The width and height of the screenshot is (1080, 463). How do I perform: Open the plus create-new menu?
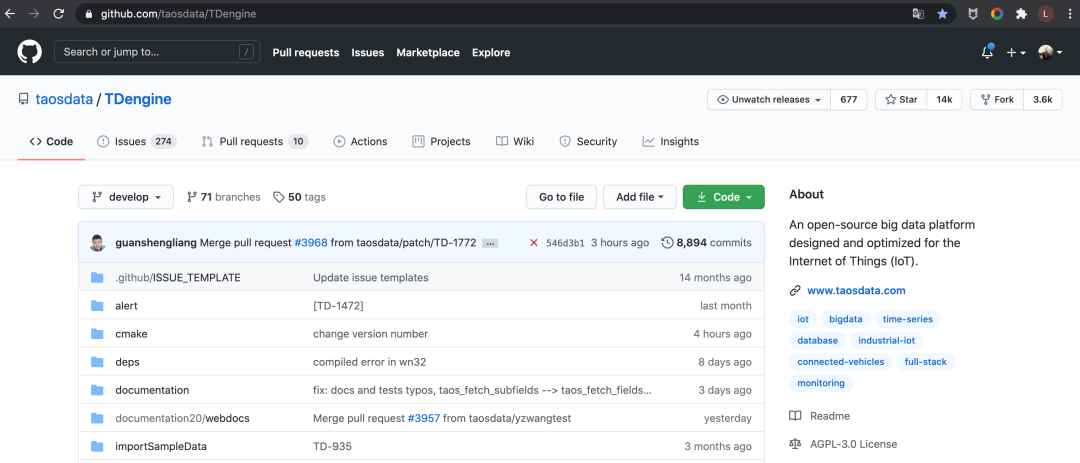tap(1016, 52)
